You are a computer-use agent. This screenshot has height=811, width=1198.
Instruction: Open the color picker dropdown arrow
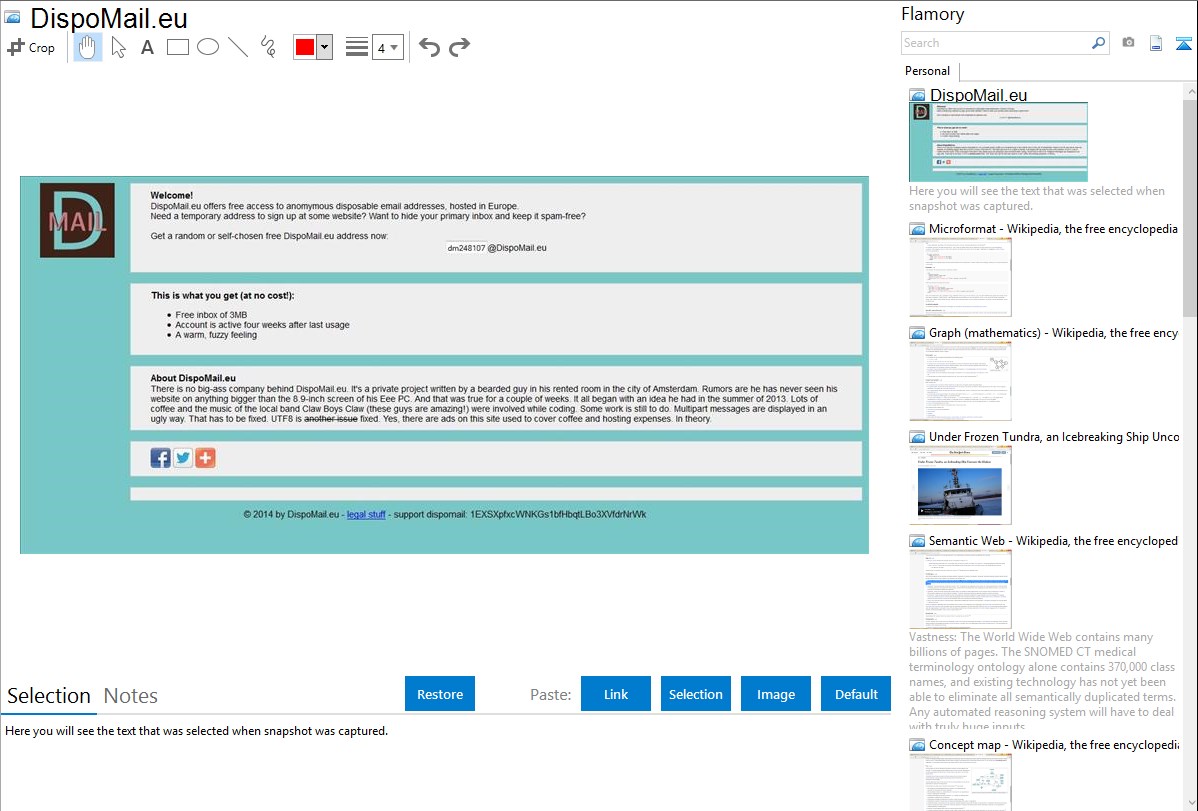pos(325,47)
